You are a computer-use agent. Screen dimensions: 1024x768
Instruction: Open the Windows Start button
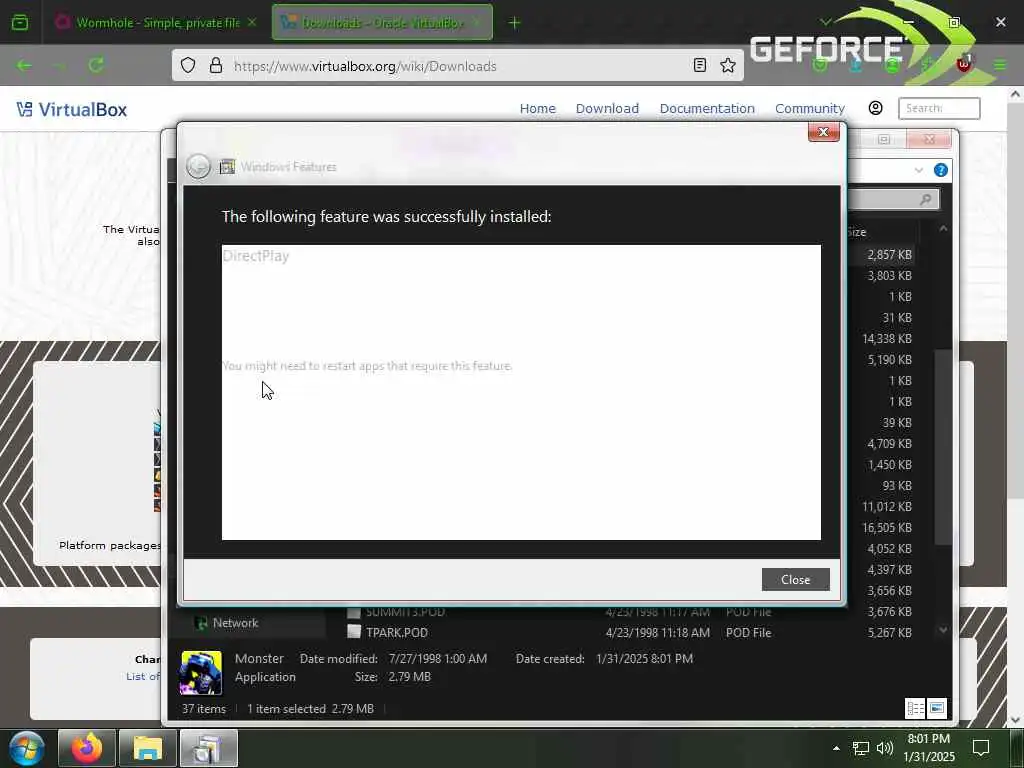[x=26, y=748]
